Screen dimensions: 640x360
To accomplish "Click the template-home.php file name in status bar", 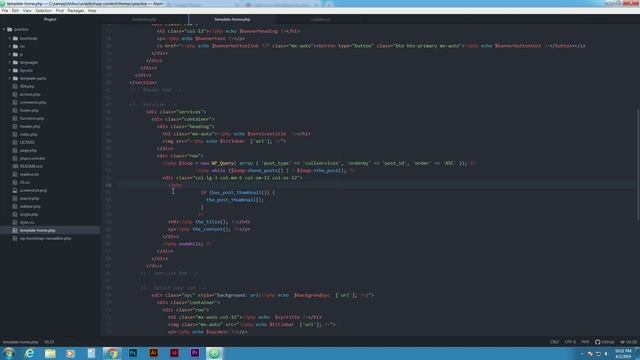I will 20,342.
